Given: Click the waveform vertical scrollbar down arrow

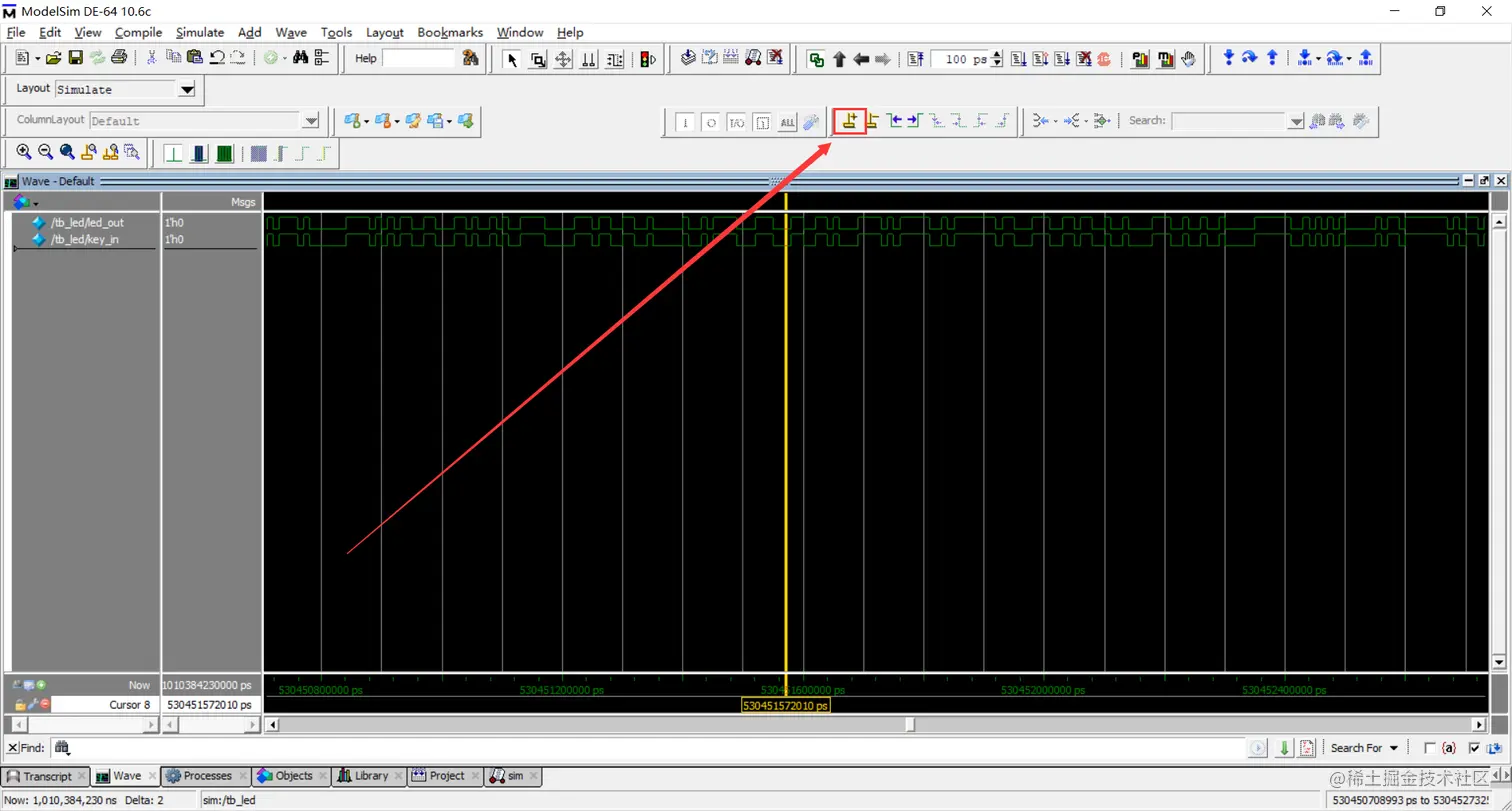Looking at the screenshot, I should coord(1498,662).
